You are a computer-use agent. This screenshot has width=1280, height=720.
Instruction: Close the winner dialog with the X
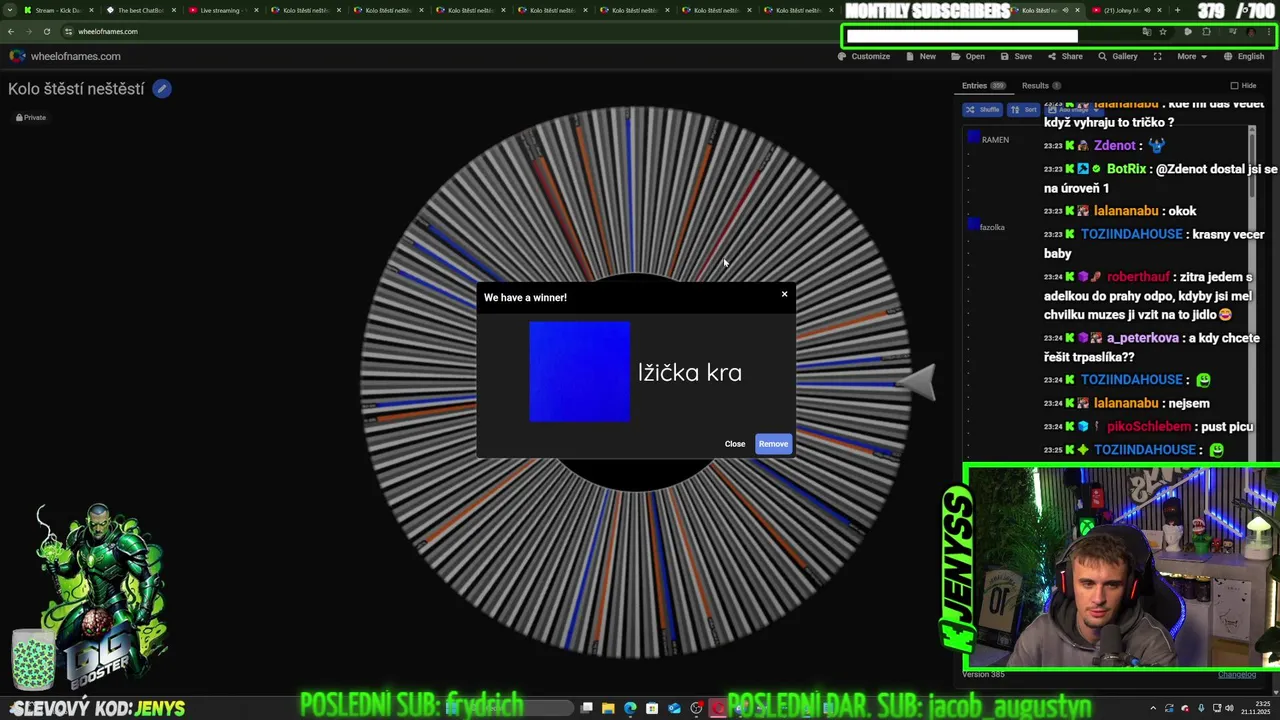[784, 294]
